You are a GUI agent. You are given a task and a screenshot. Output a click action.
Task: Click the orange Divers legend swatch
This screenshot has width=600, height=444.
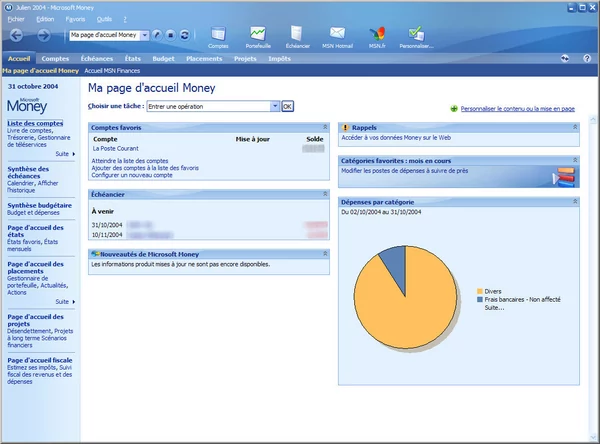pos(479,291)
